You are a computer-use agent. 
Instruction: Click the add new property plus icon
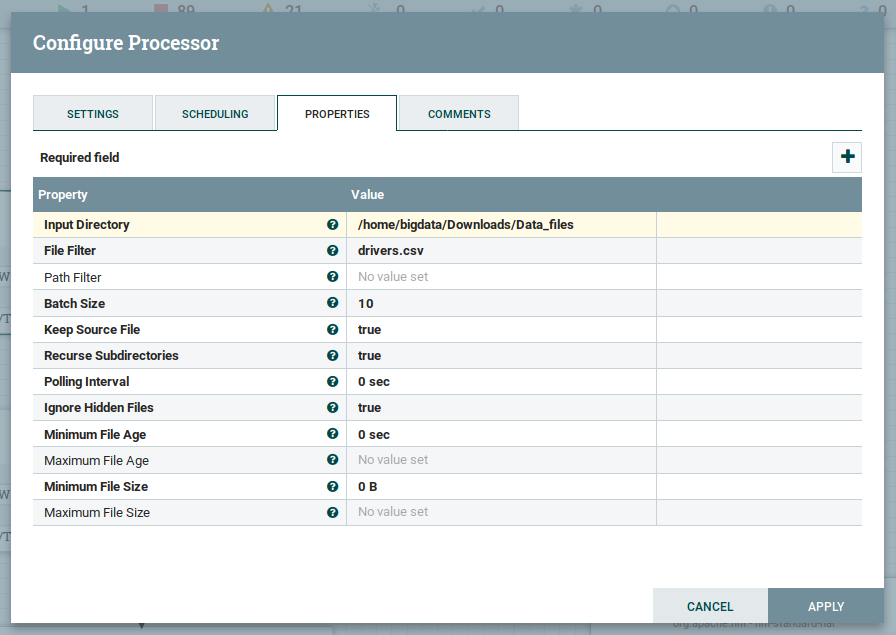click(847, 157)
